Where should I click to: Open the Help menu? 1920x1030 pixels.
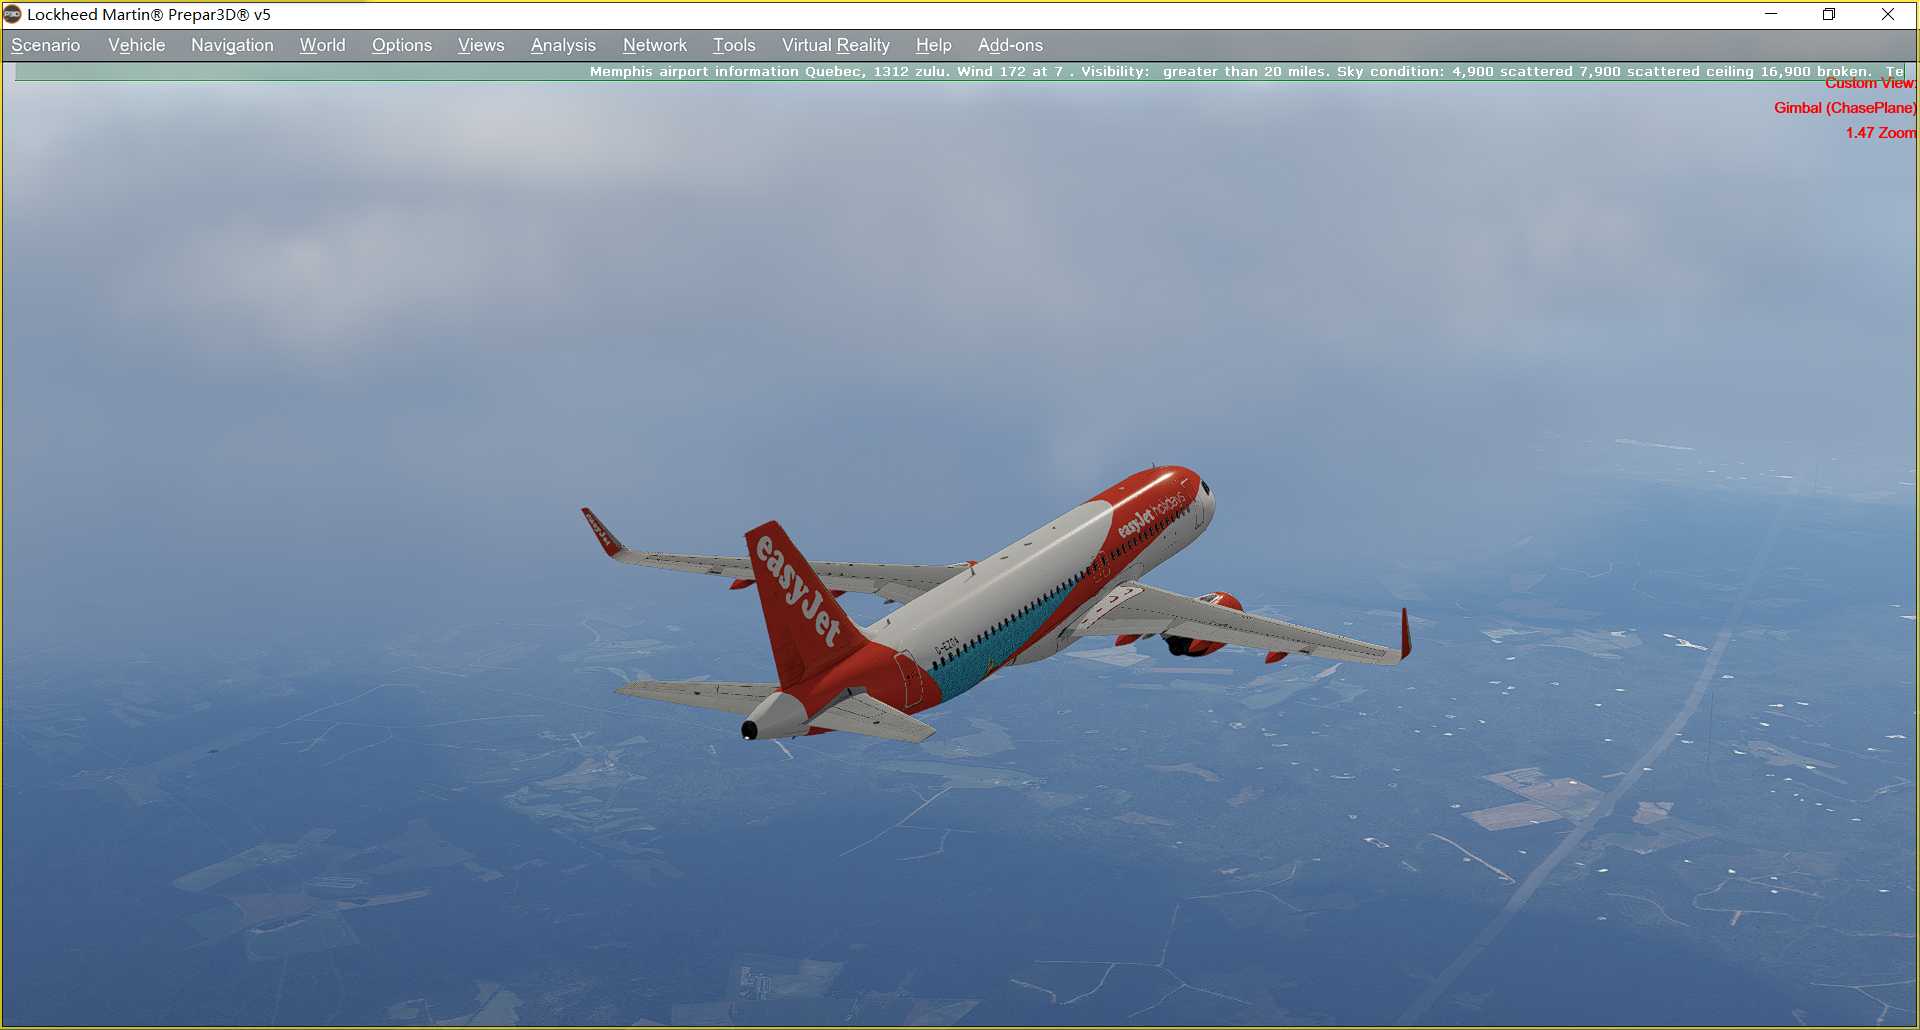[x=932, y=45]
